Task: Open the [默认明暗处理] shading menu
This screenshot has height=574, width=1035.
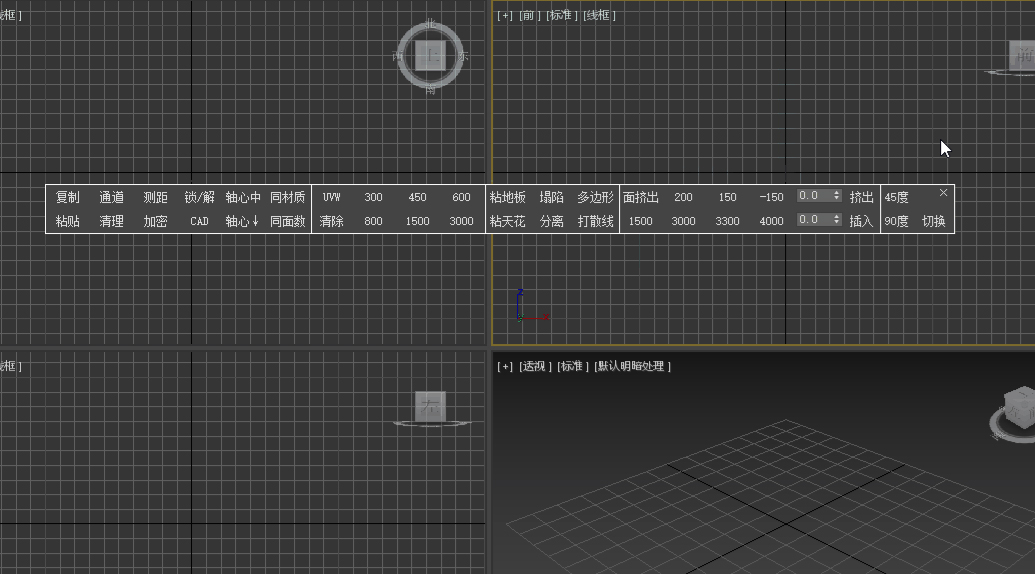Action: [x=632, y=367]
